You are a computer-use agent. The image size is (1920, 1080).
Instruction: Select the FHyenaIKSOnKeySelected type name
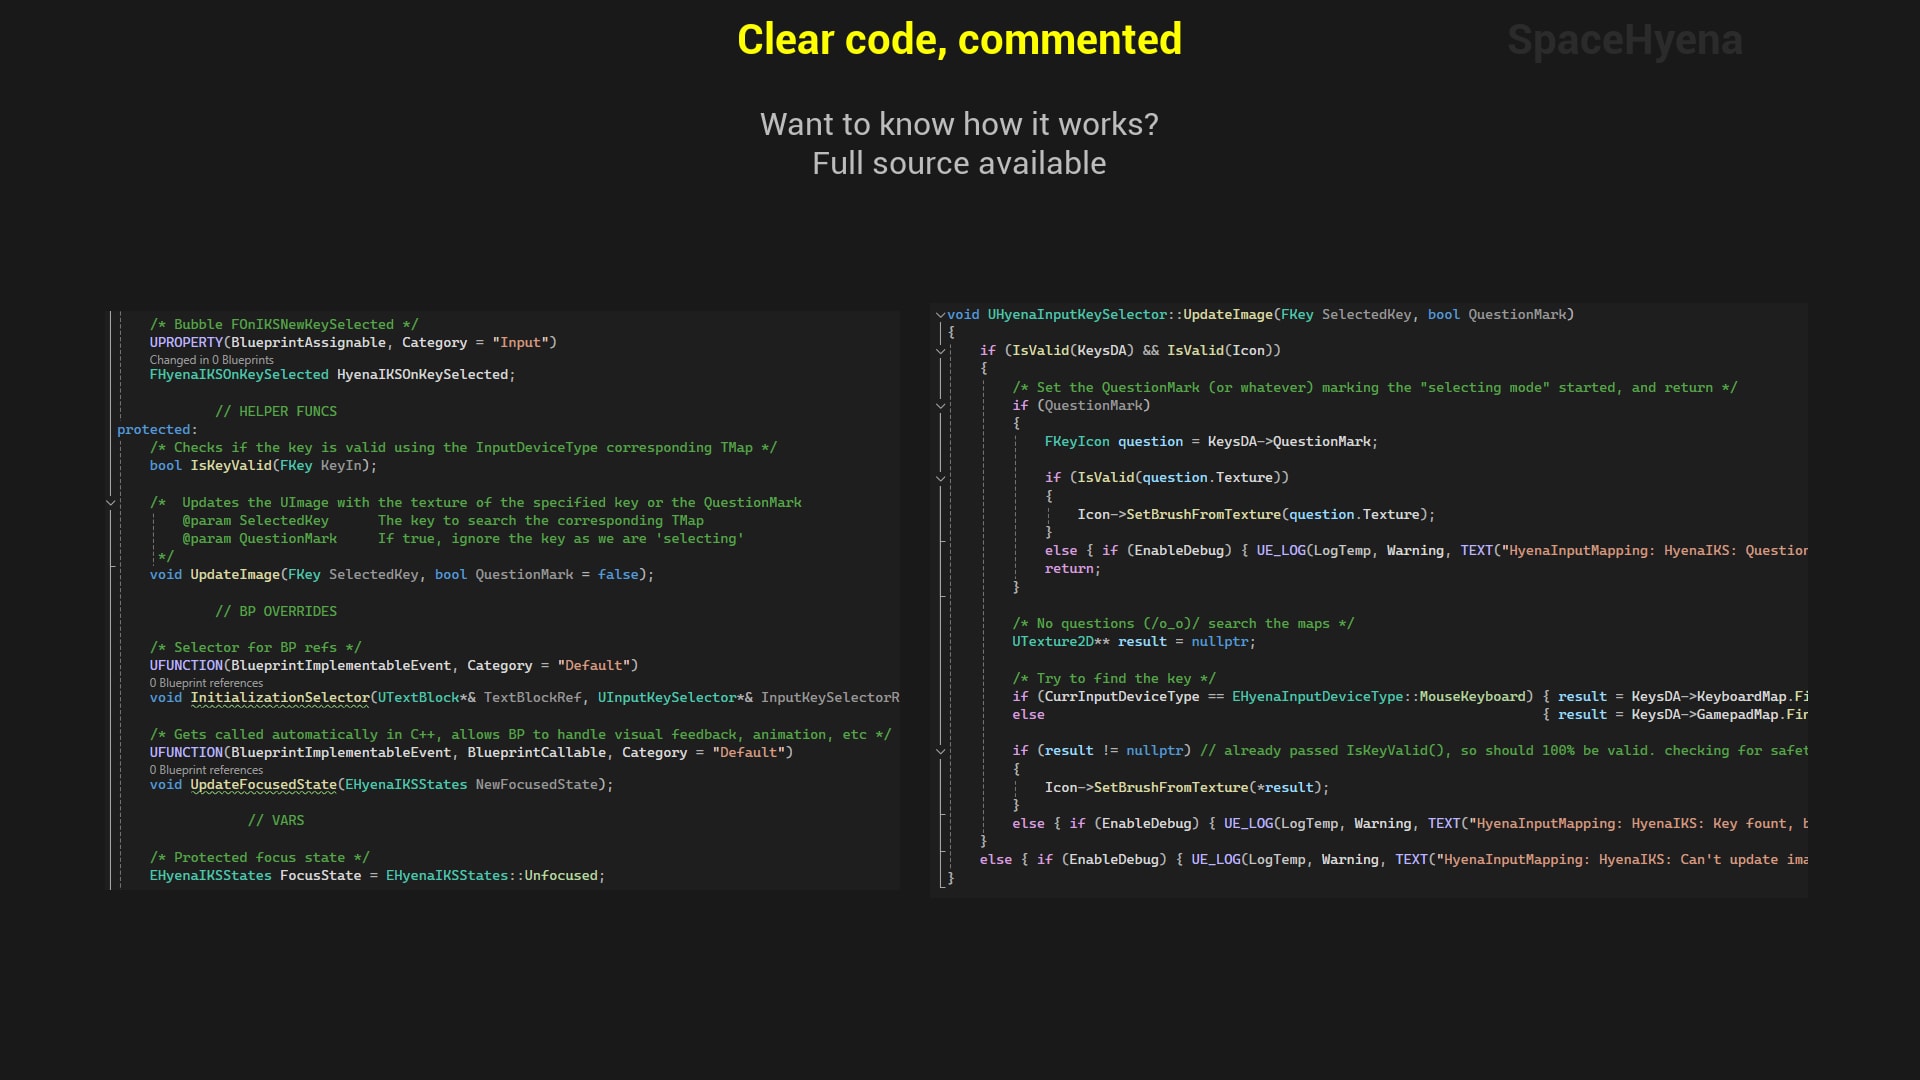coord(239,375)
